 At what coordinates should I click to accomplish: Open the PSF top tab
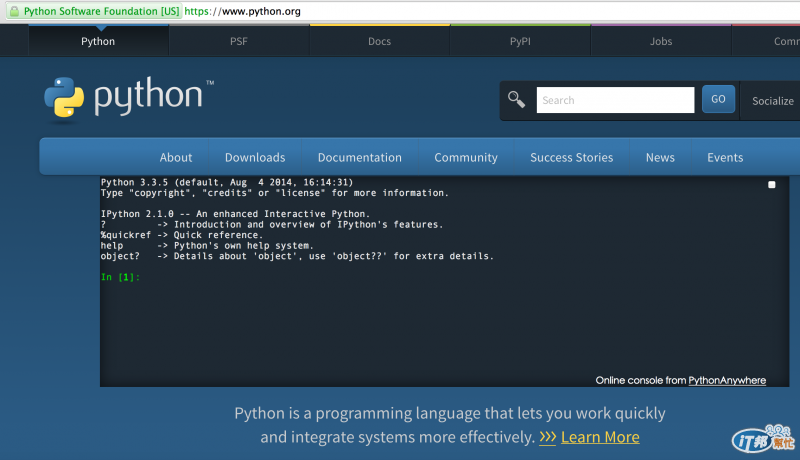pyautogui.click(x=239, y=41)
